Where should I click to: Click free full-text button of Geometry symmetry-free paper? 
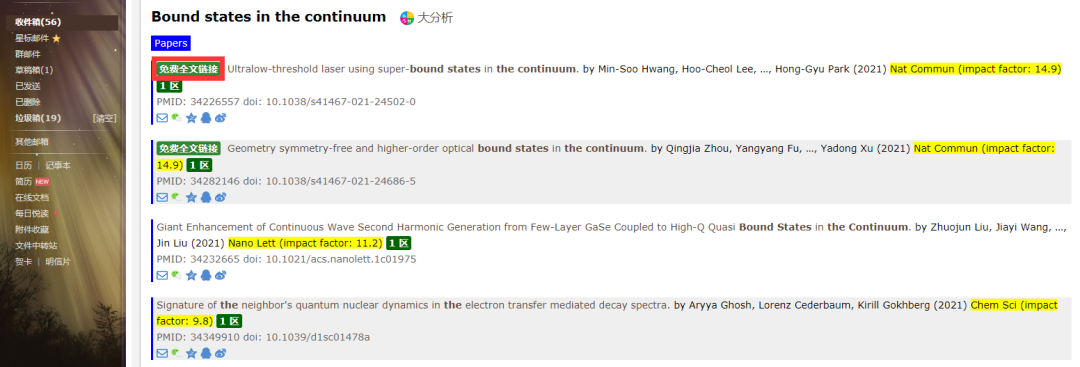click(189, 148)
